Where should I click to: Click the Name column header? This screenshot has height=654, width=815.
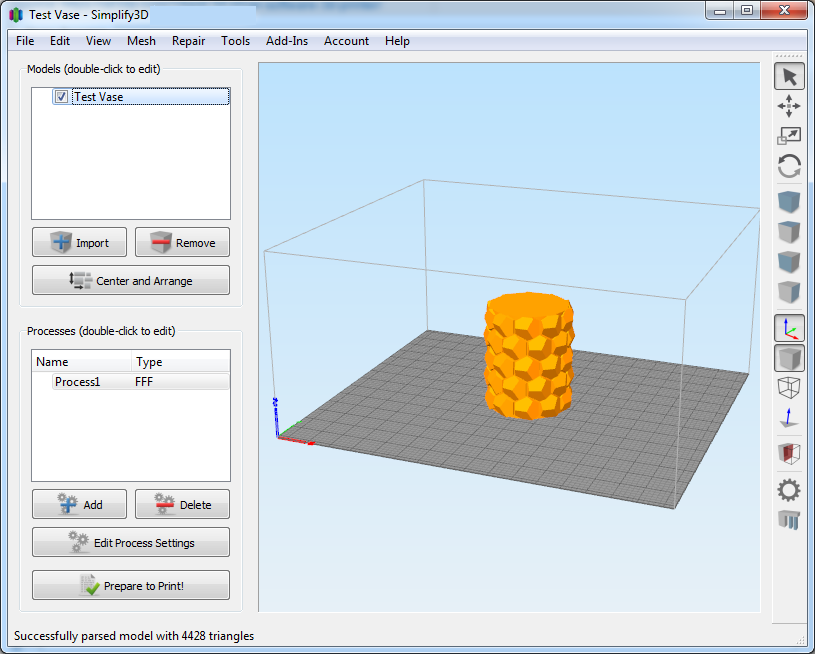(x=82, y=362)
